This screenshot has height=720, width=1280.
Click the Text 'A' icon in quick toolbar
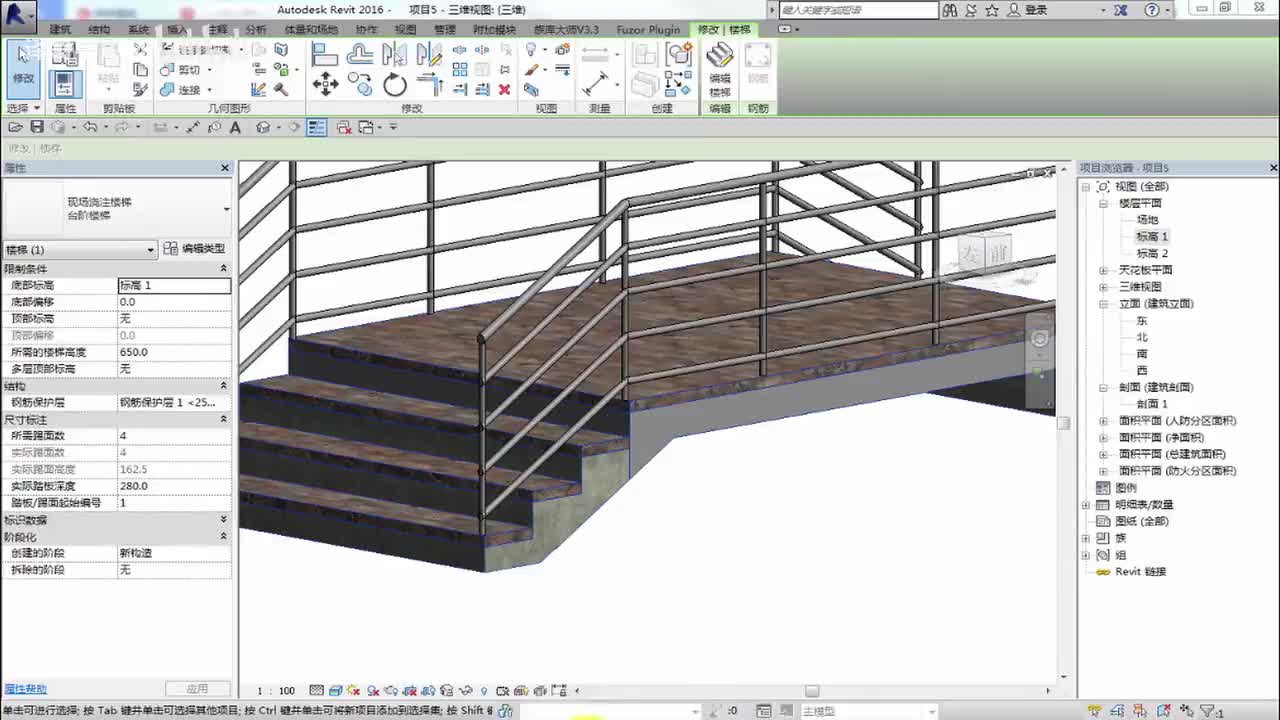[235, 127]
